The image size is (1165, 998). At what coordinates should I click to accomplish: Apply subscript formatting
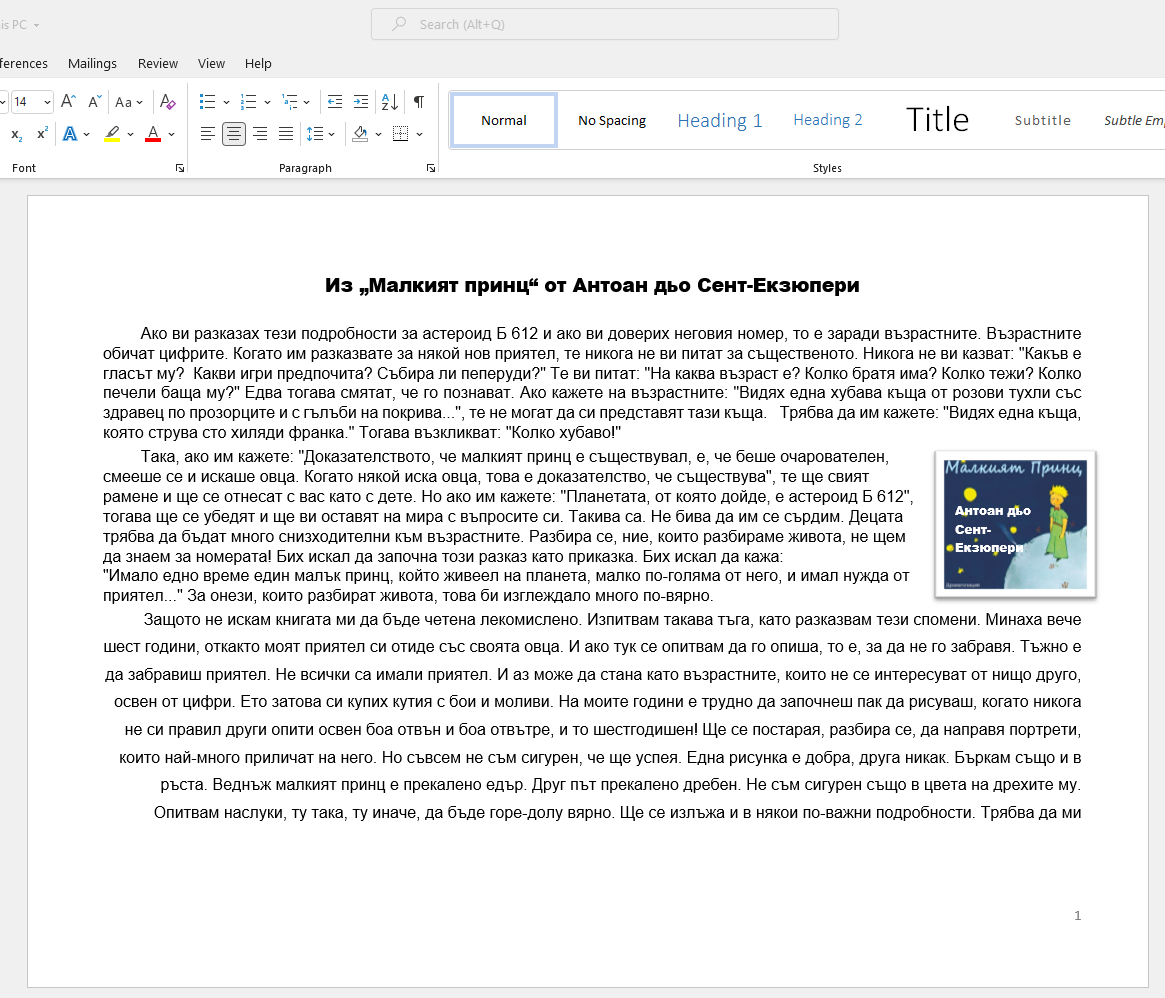coord(16,134)
